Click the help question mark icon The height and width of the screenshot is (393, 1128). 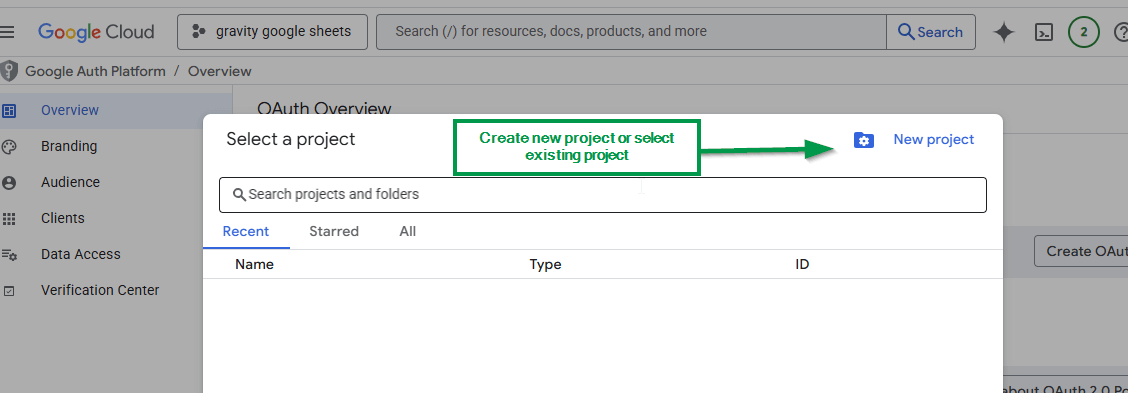1121,32
